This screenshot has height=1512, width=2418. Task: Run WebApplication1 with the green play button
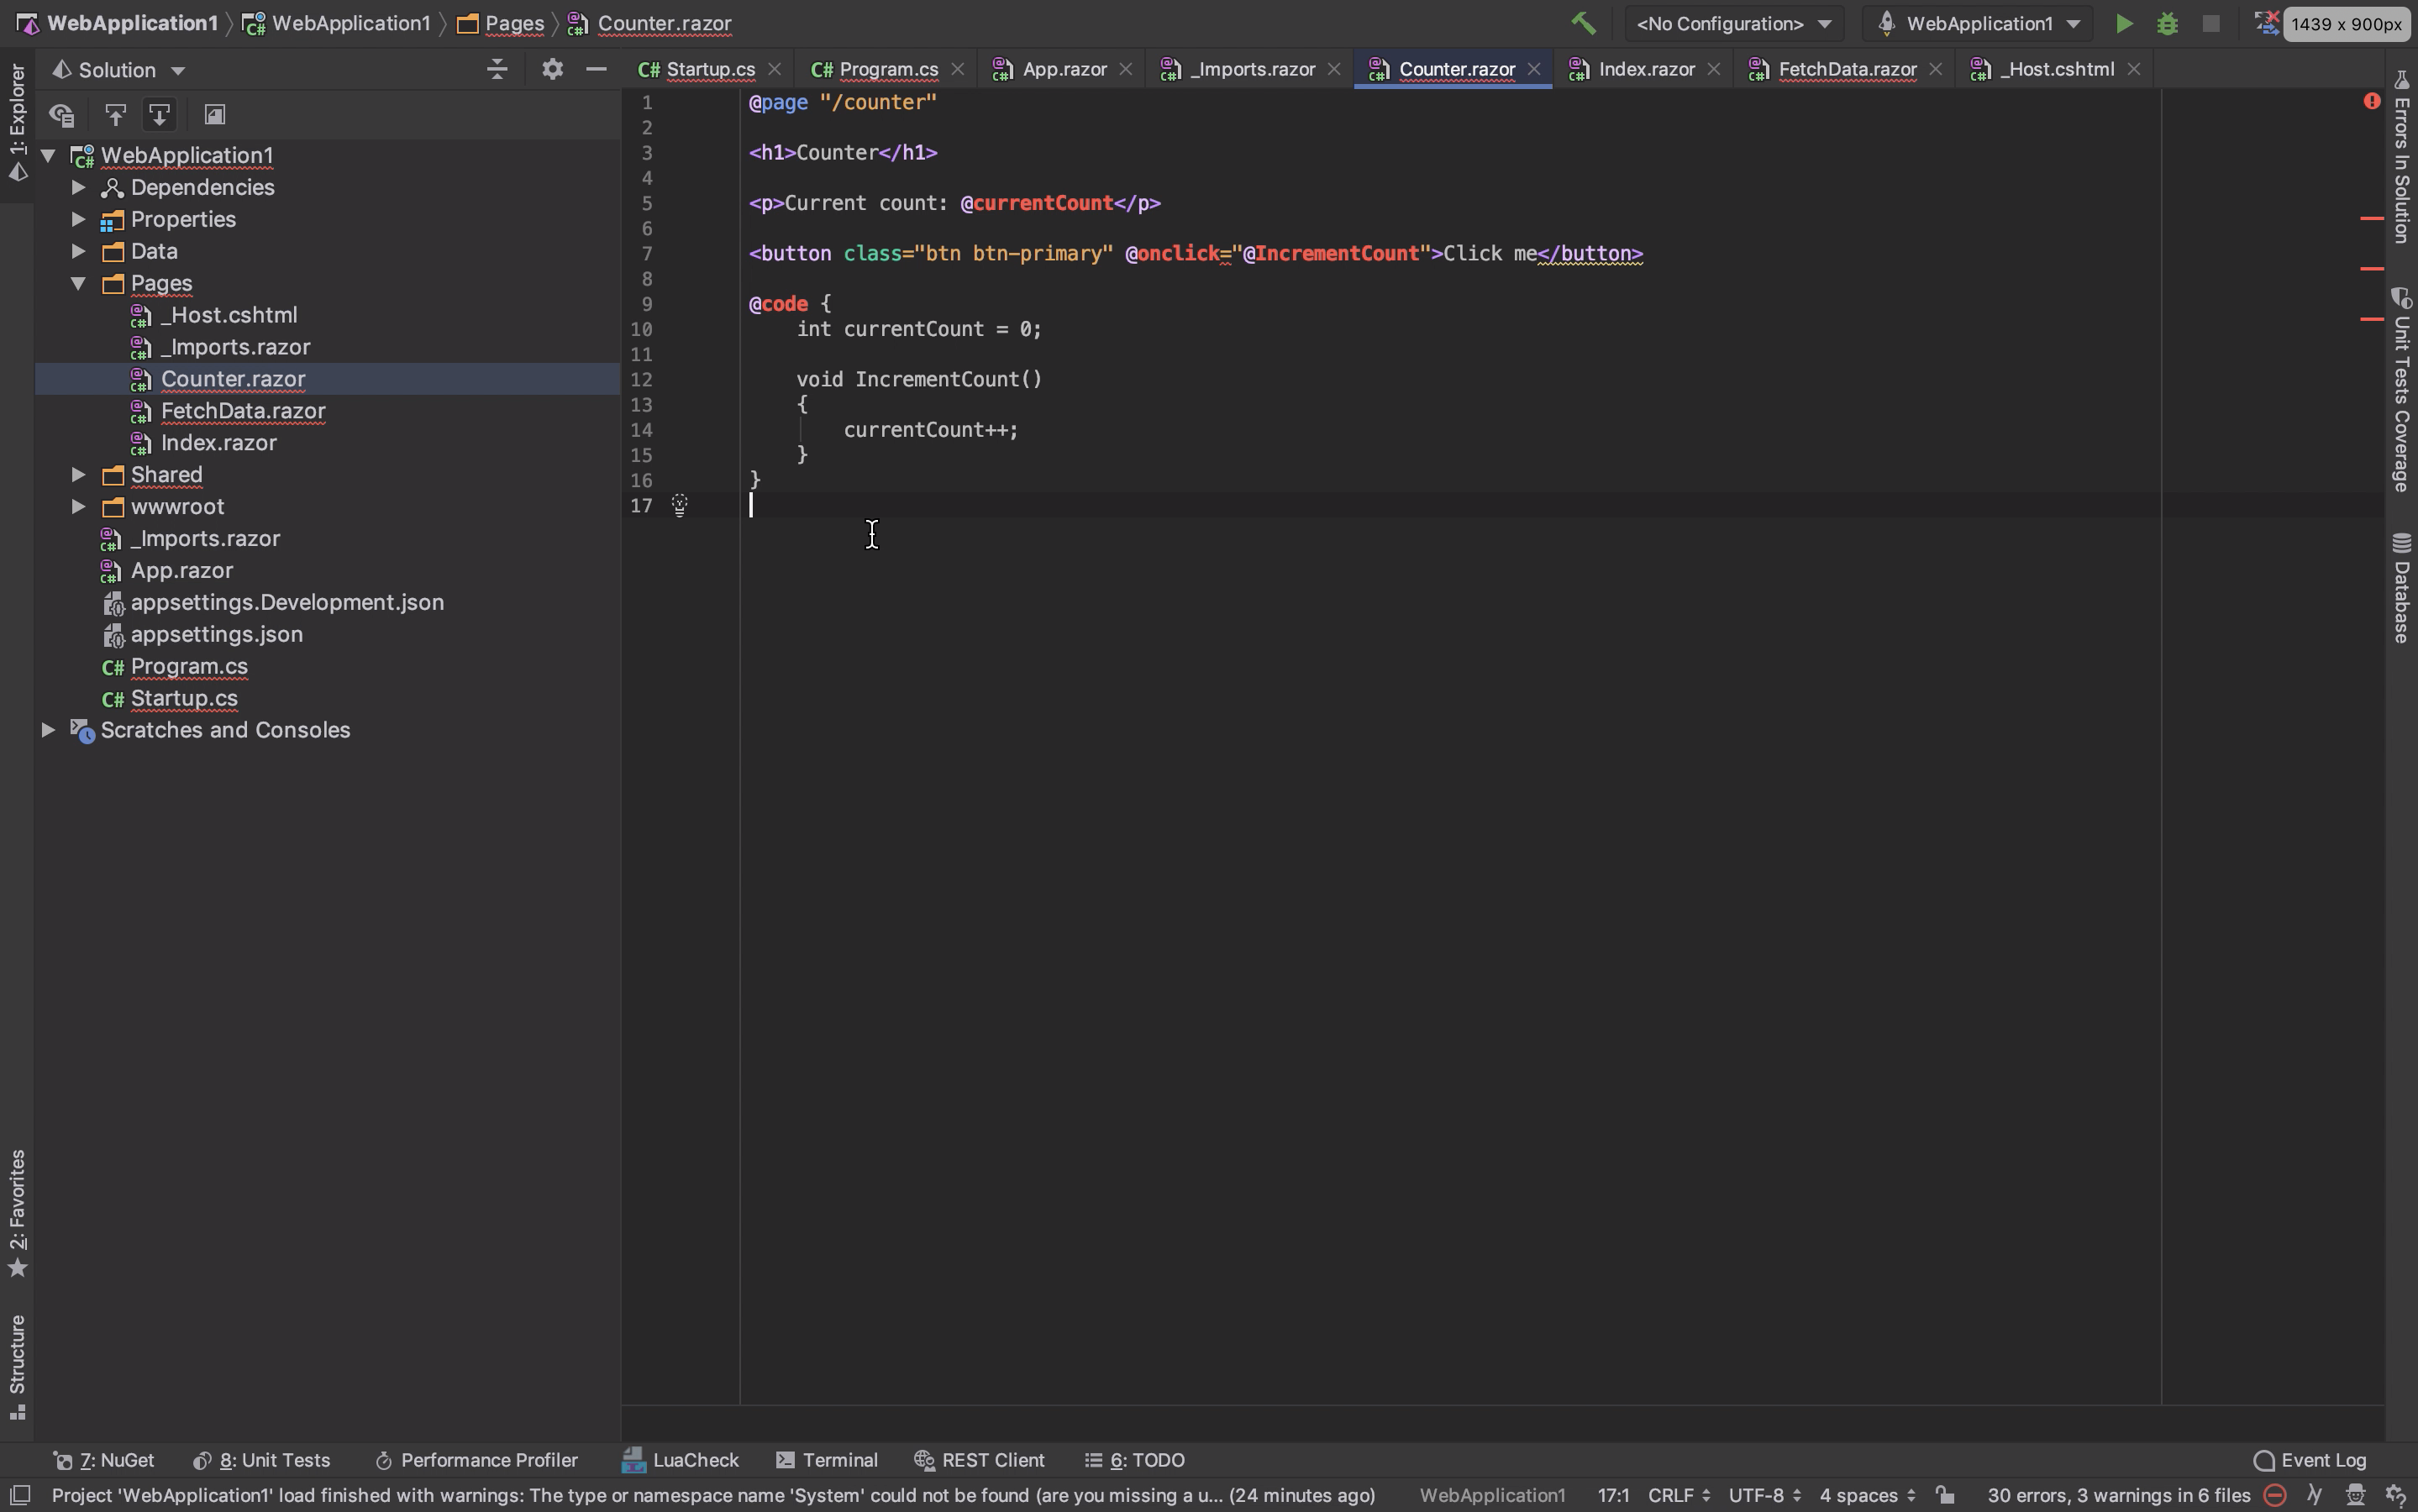2123,23
